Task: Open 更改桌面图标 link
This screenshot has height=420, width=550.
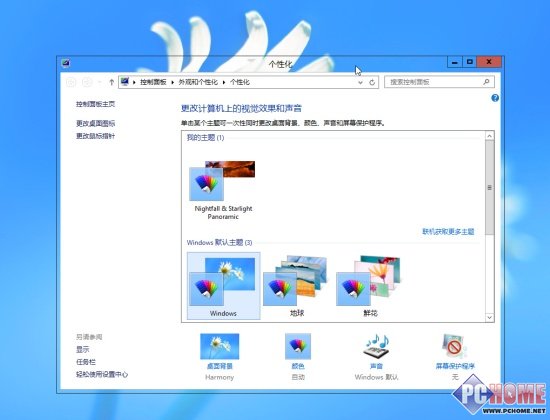Action: pos(95,123)
